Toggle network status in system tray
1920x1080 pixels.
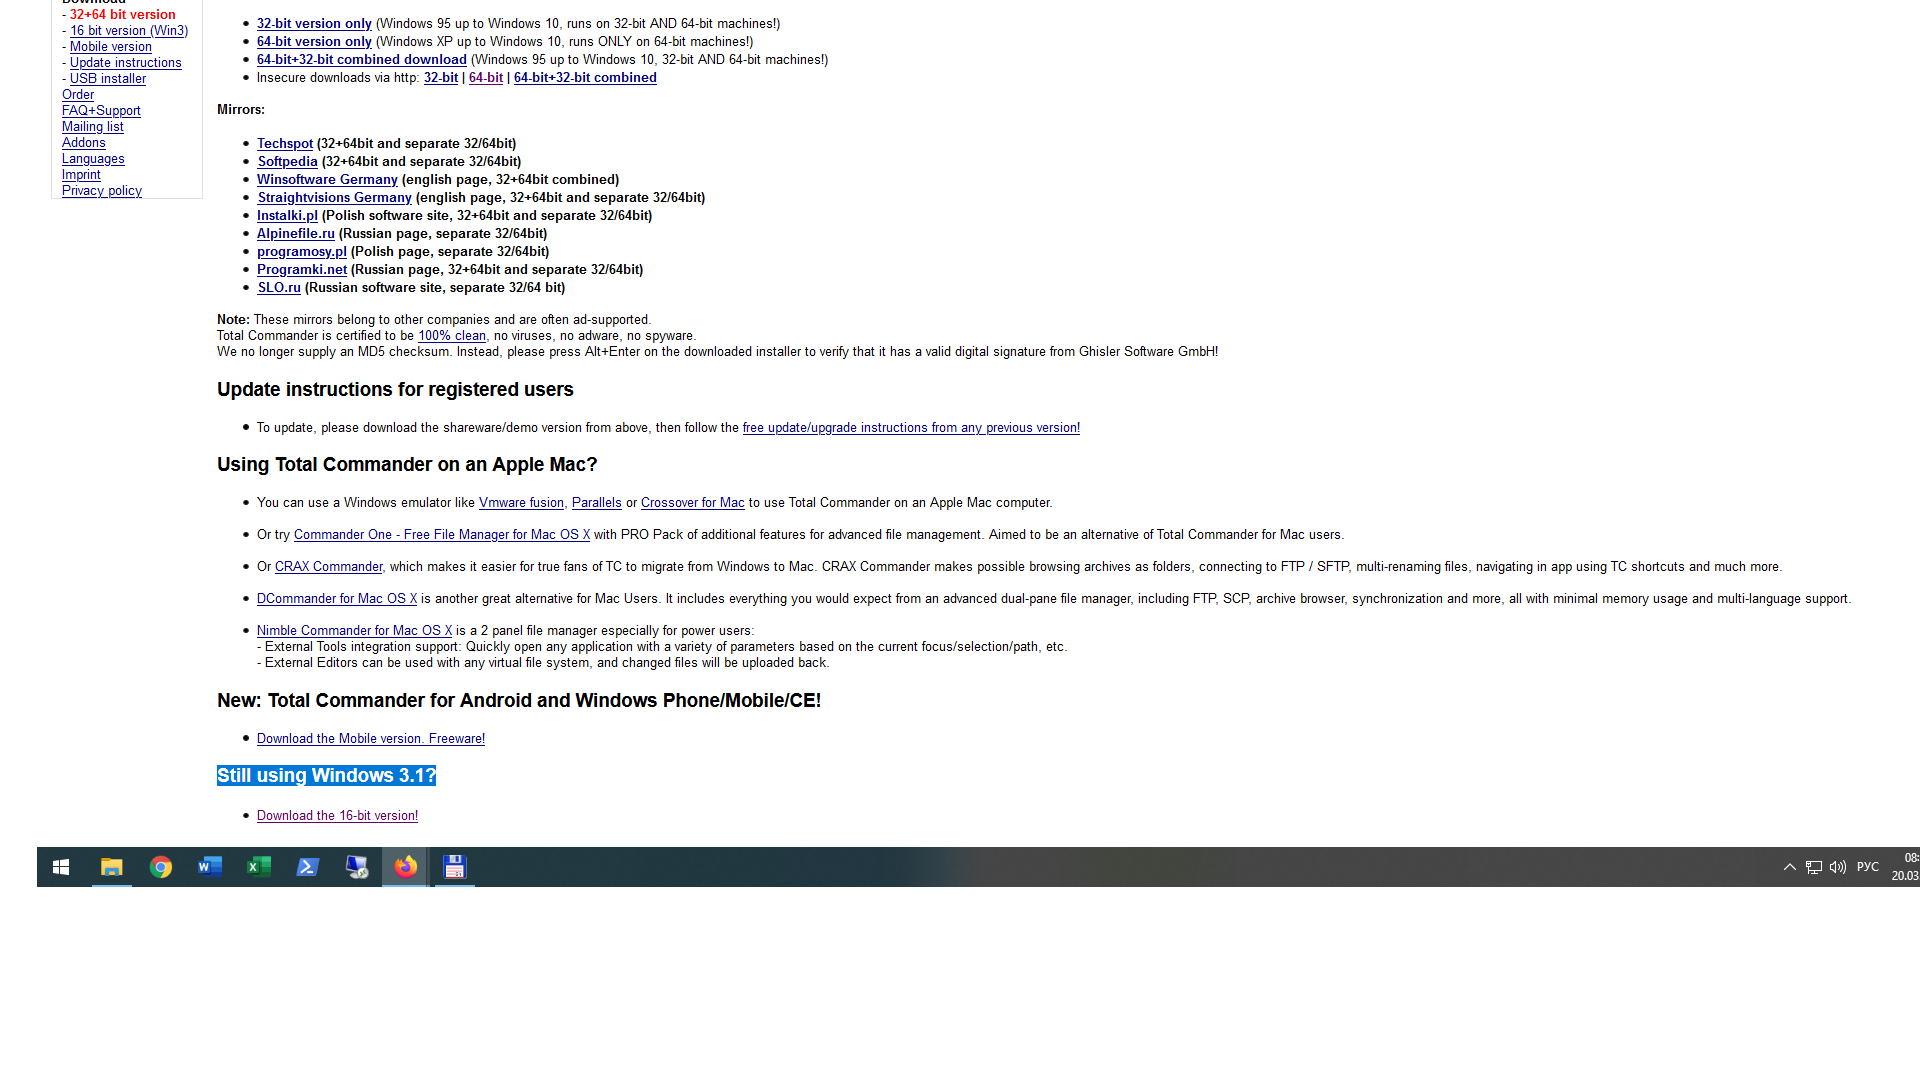coord(1815,866)
